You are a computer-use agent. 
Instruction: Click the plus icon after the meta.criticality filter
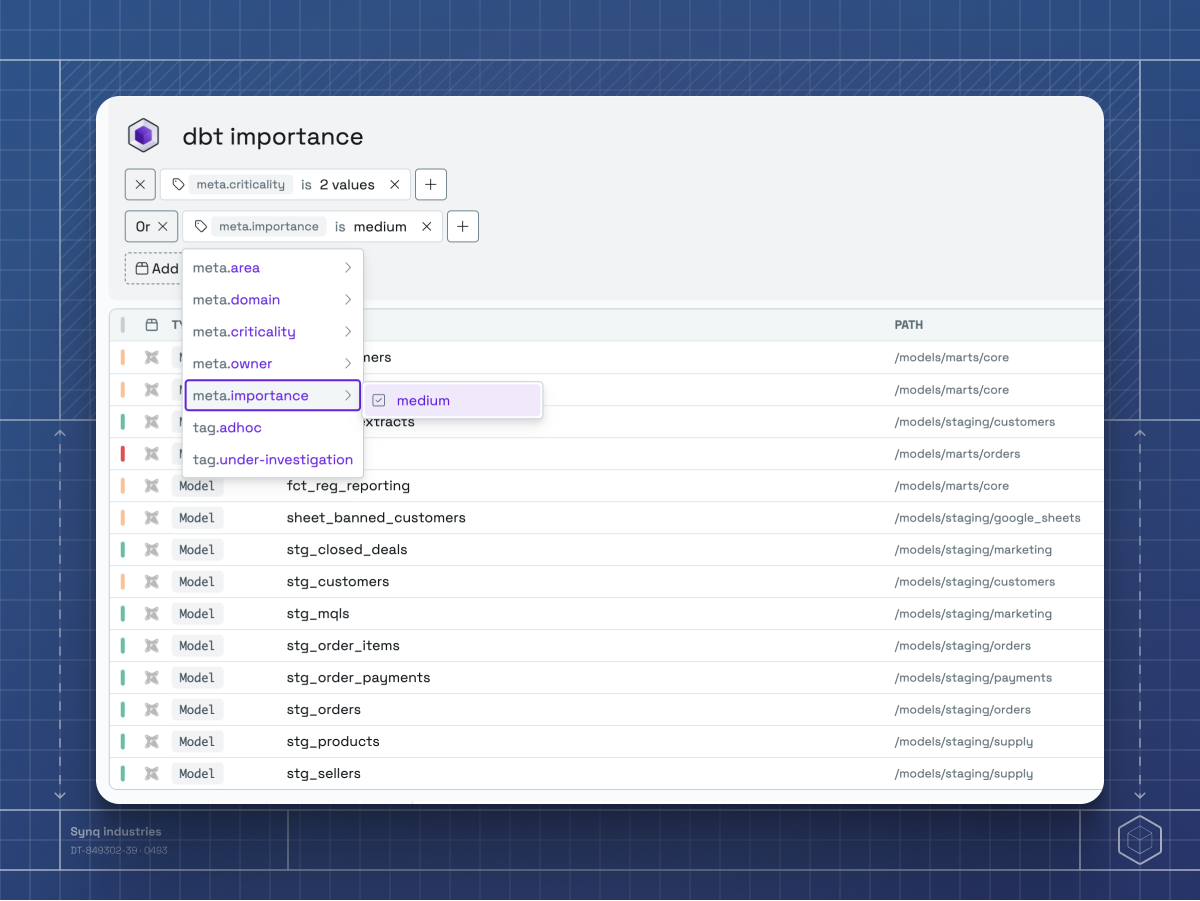(x=431, y=184)
